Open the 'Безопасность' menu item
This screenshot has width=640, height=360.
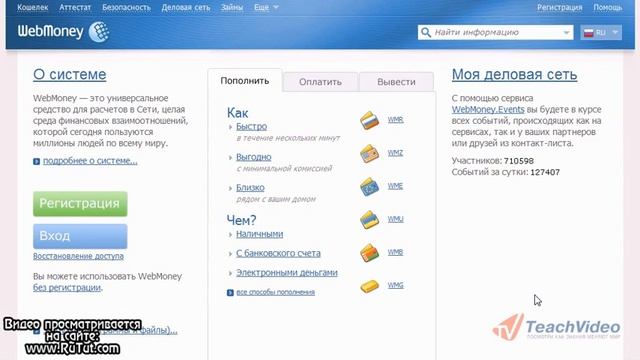[127, 7]
